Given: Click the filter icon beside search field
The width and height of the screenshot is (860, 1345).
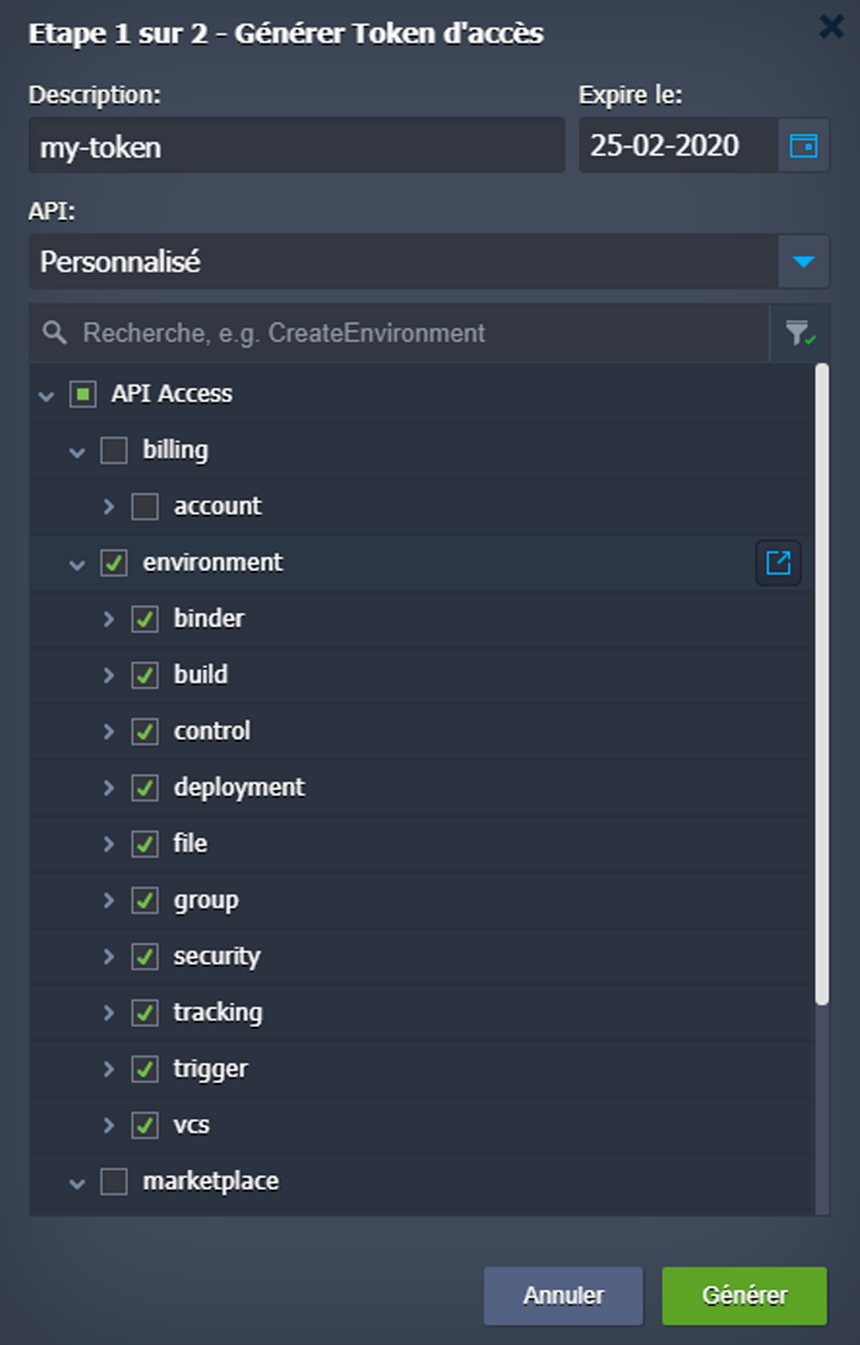Looking at the screenshot, I should 800,334.
